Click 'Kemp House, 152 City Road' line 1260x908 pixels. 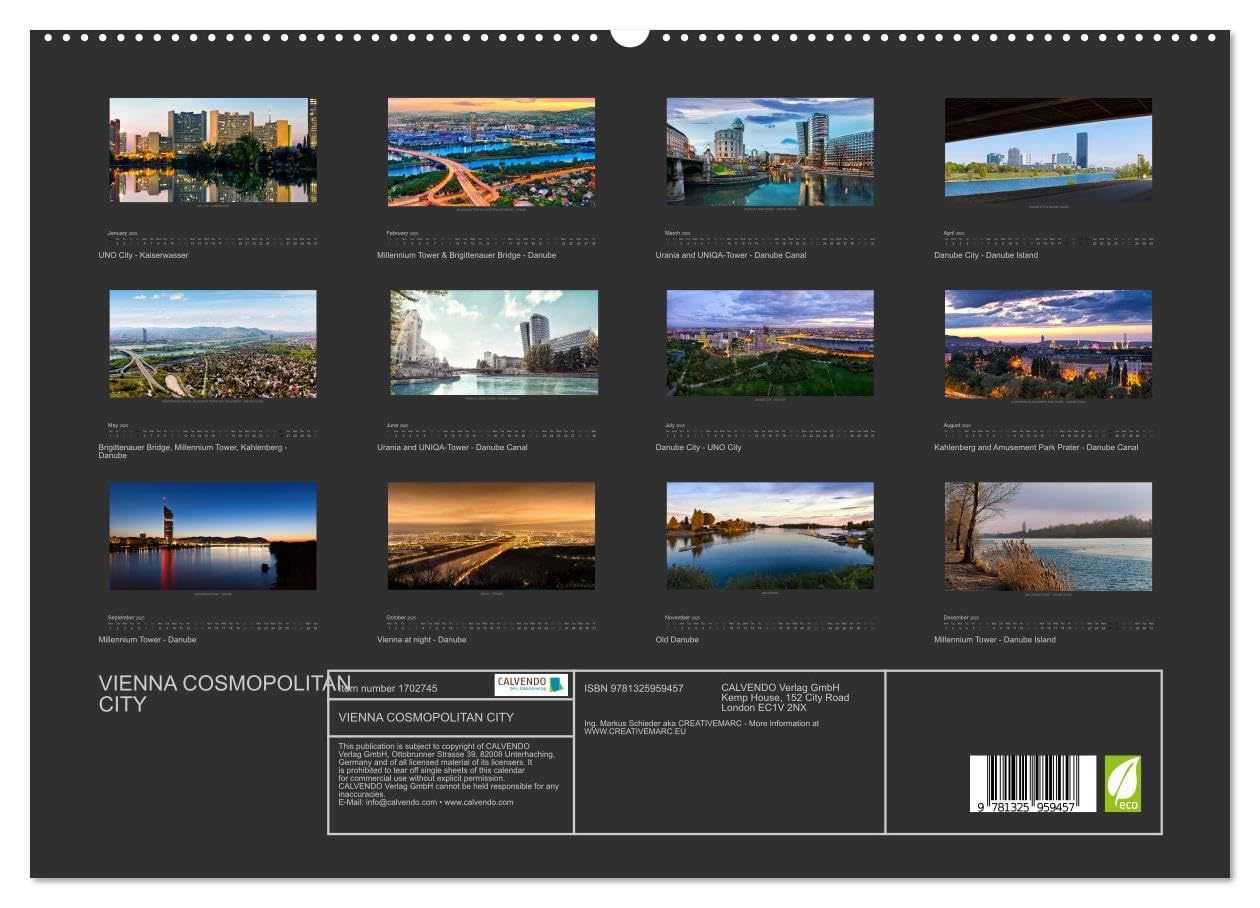pos(785,697)
